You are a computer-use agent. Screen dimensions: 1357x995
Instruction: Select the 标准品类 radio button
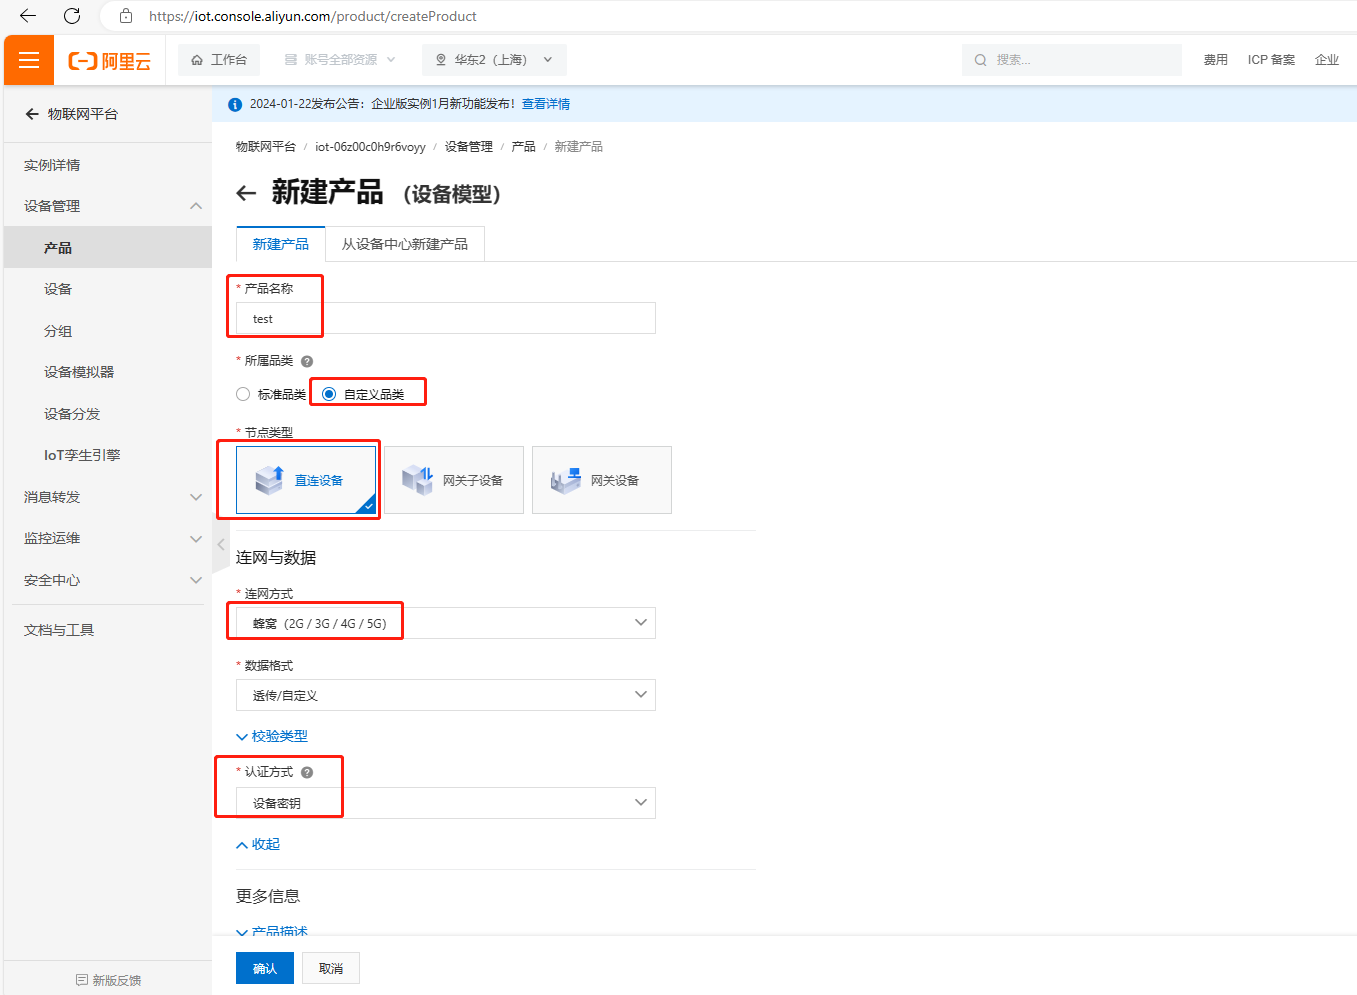243,394
